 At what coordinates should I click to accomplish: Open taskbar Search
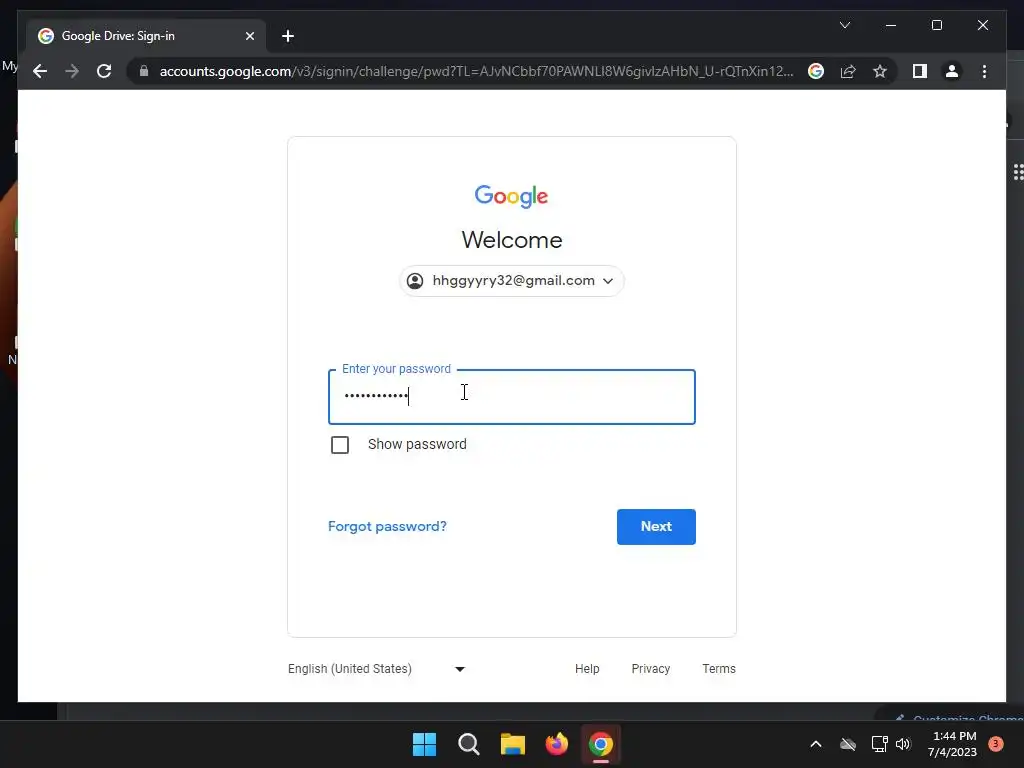[x=468, y=744]
